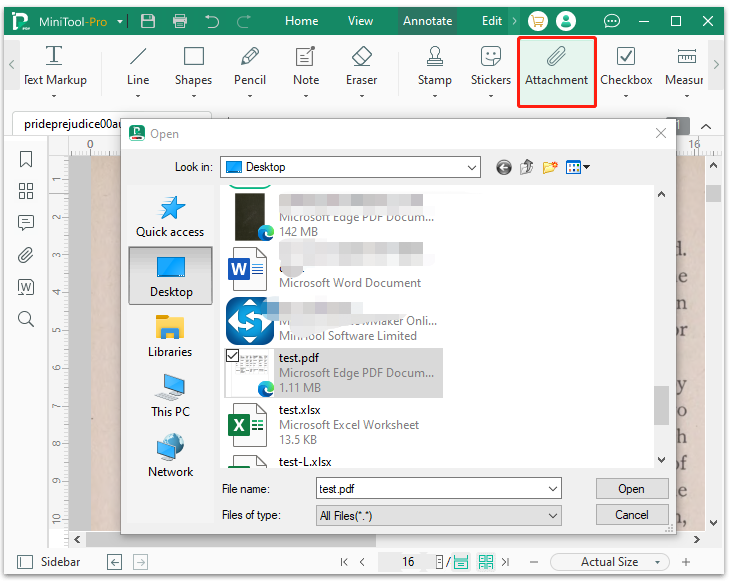Collapse the ribbon with the up chevron
Viewport: 731px width, 582px height.
click(x=706, y=126)
